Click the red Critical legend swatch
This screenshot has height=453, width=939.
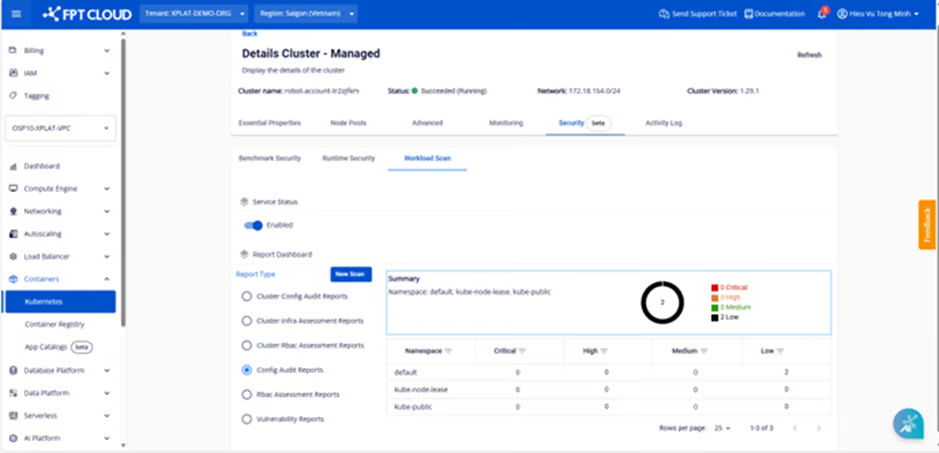tap(715, 287)
